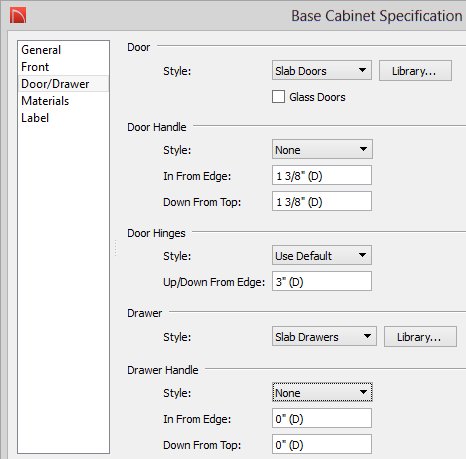466x459 pixels.
Task: Expand the Door Hinges Style dropdown
Action: coord(322,255)
